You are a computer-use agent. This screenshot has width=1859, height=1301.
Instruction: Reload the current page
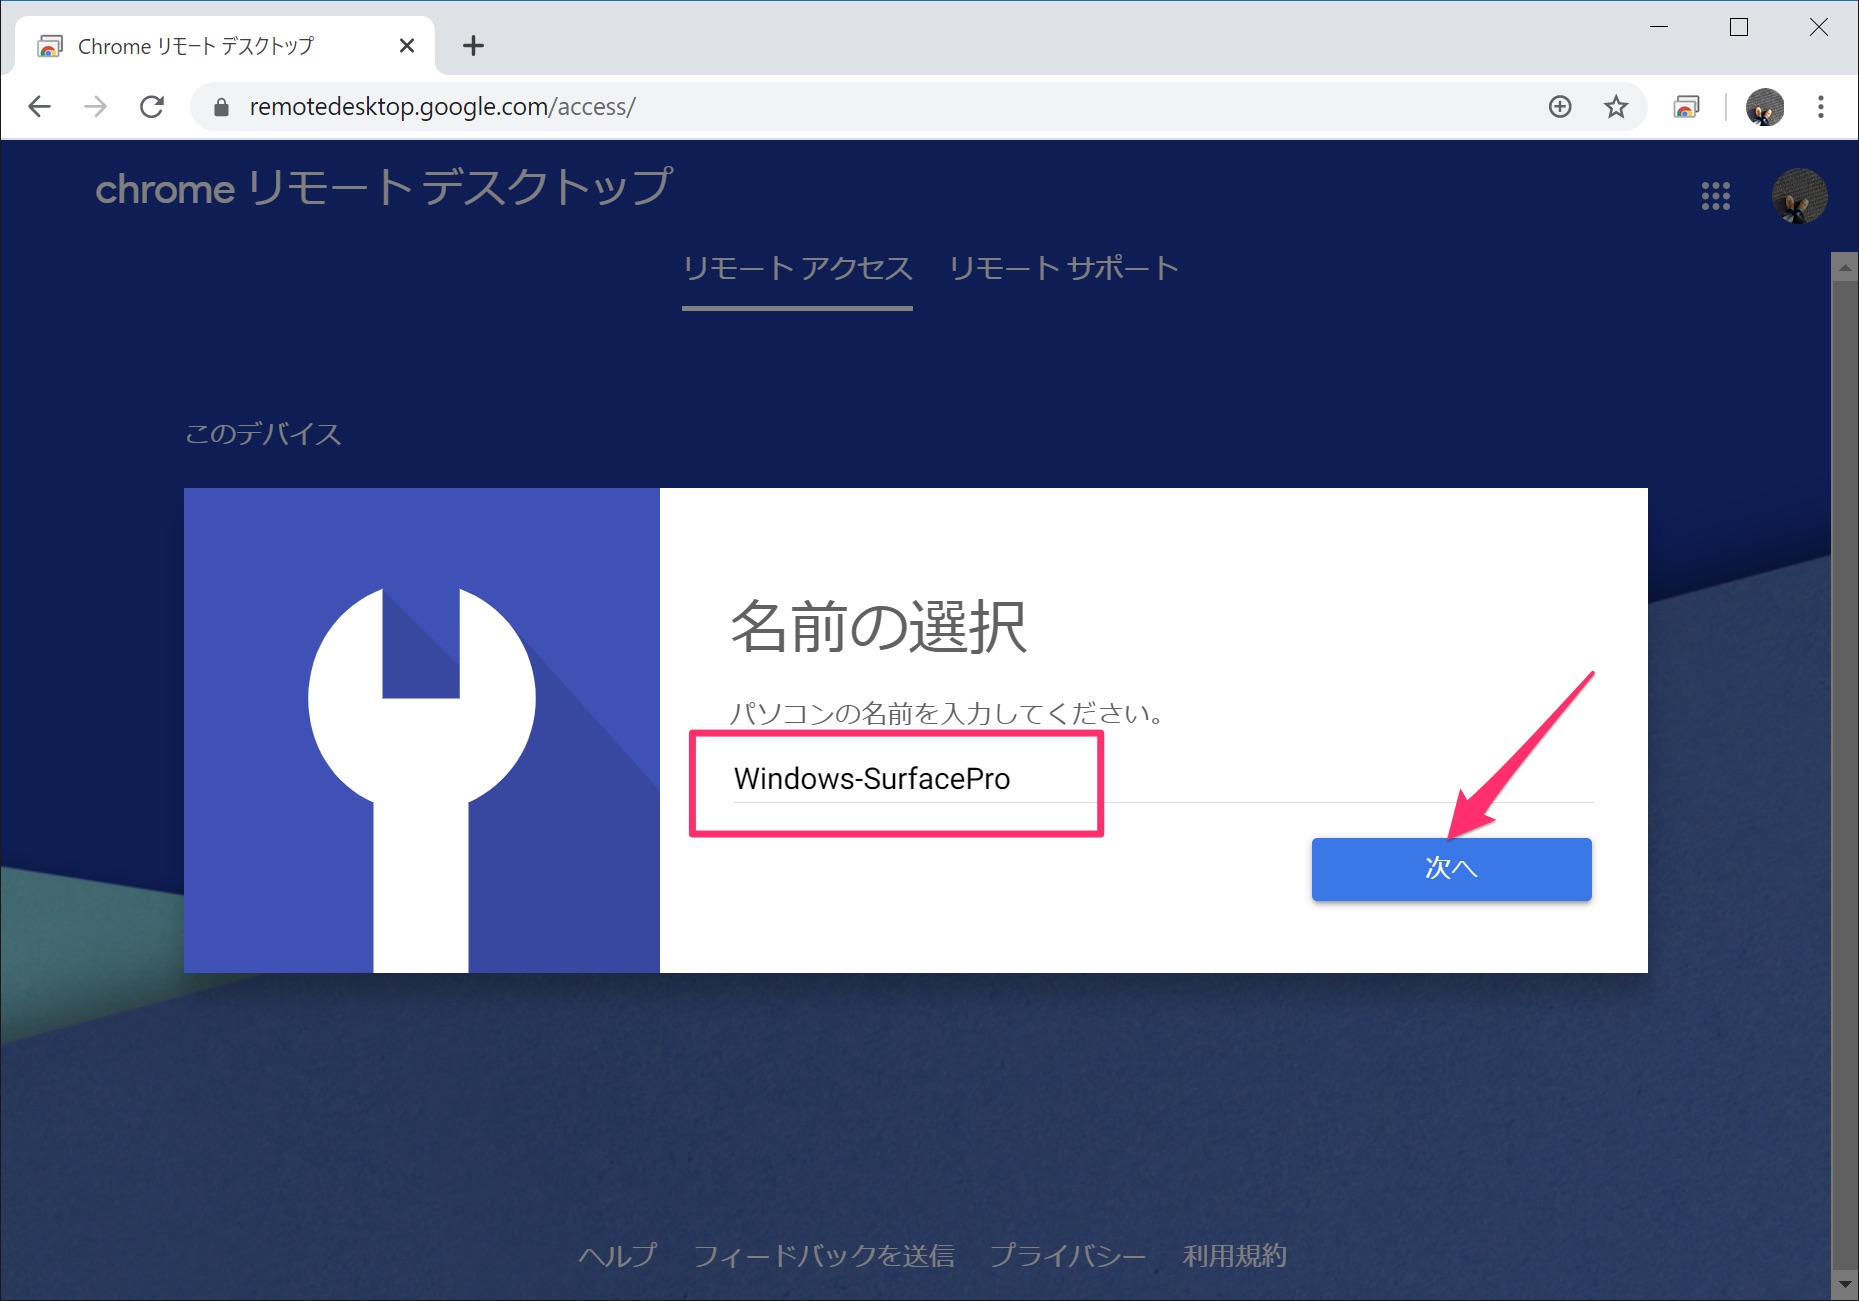click(152, 106)
